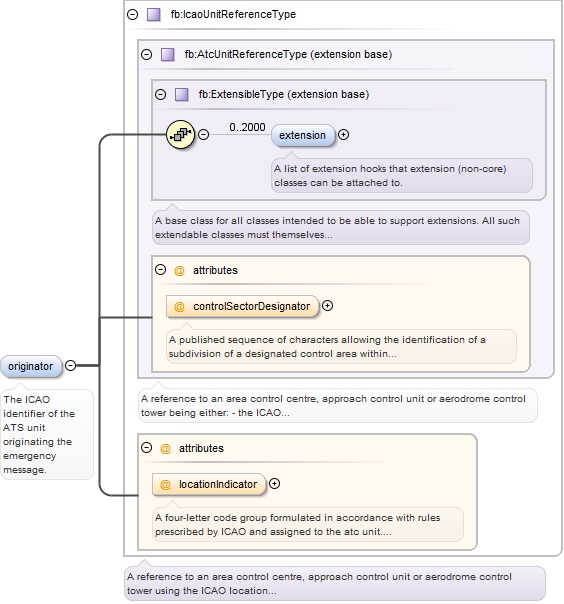564x604 pixels.
Task: Click the @ icon inside locationIndicator
Action: point(165,485)
